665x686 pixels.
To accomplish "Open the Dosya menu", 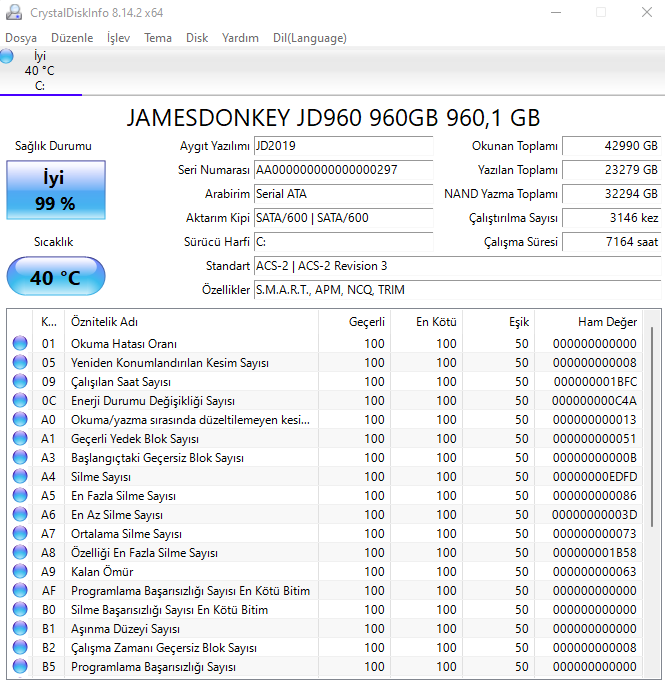I will (x=21, y=38).
